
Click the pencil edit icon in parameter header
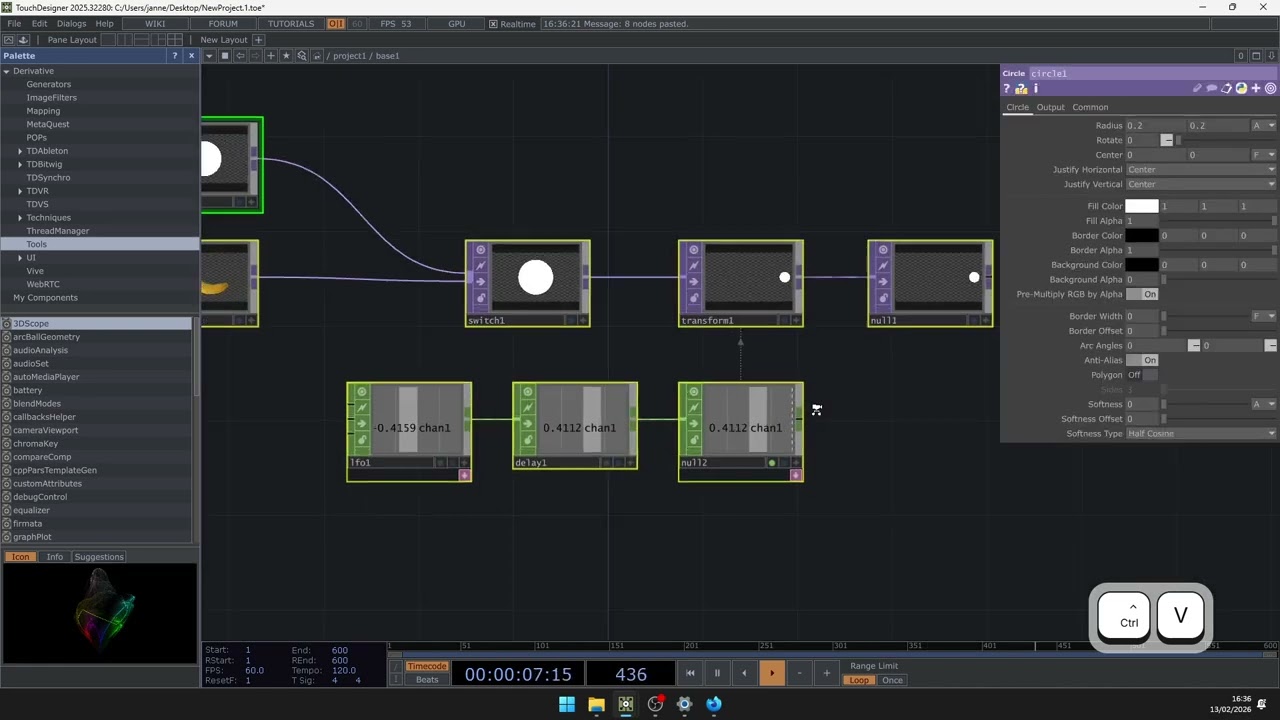click(1197, 88)
